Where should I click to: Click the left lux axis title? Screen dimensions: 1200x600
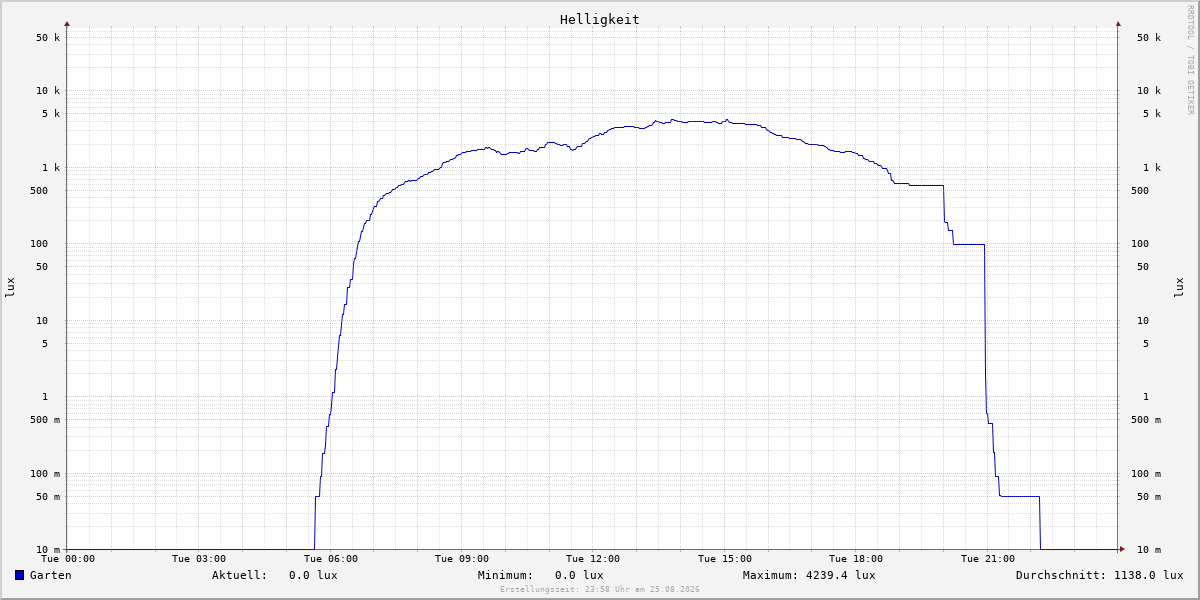pos(10,288)
